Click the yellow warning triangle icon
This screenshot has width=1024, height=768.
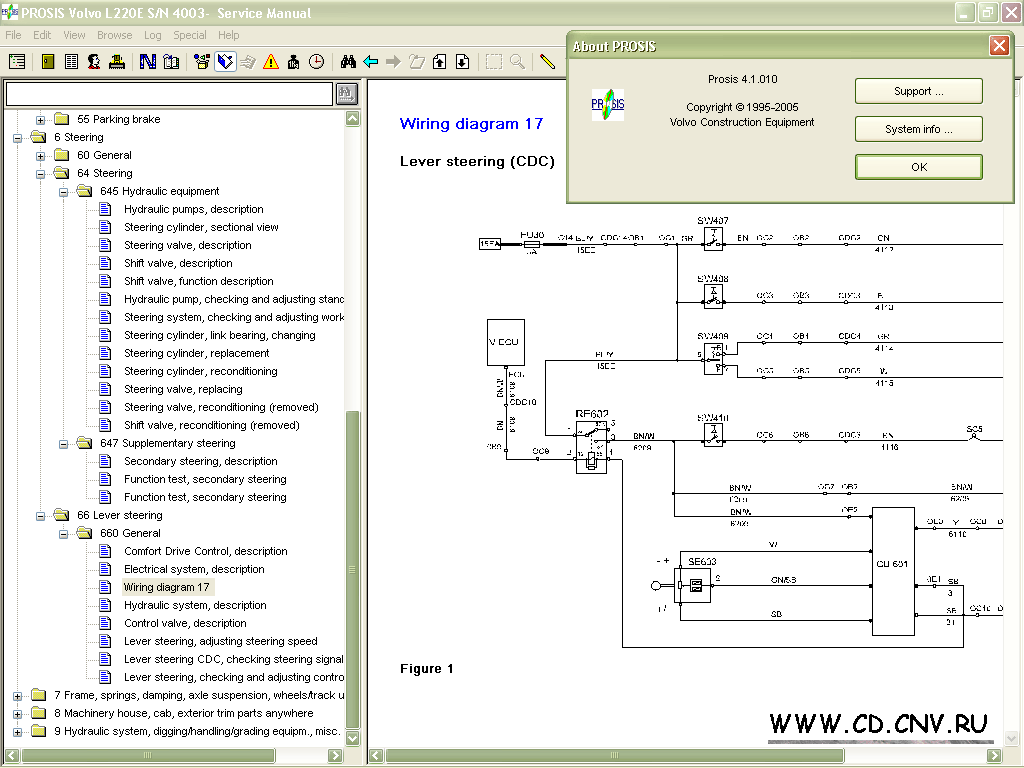pos(271,61)
